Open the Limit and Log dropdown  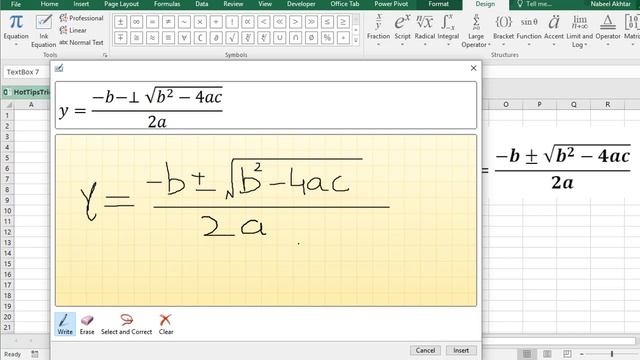click(579, 31)
